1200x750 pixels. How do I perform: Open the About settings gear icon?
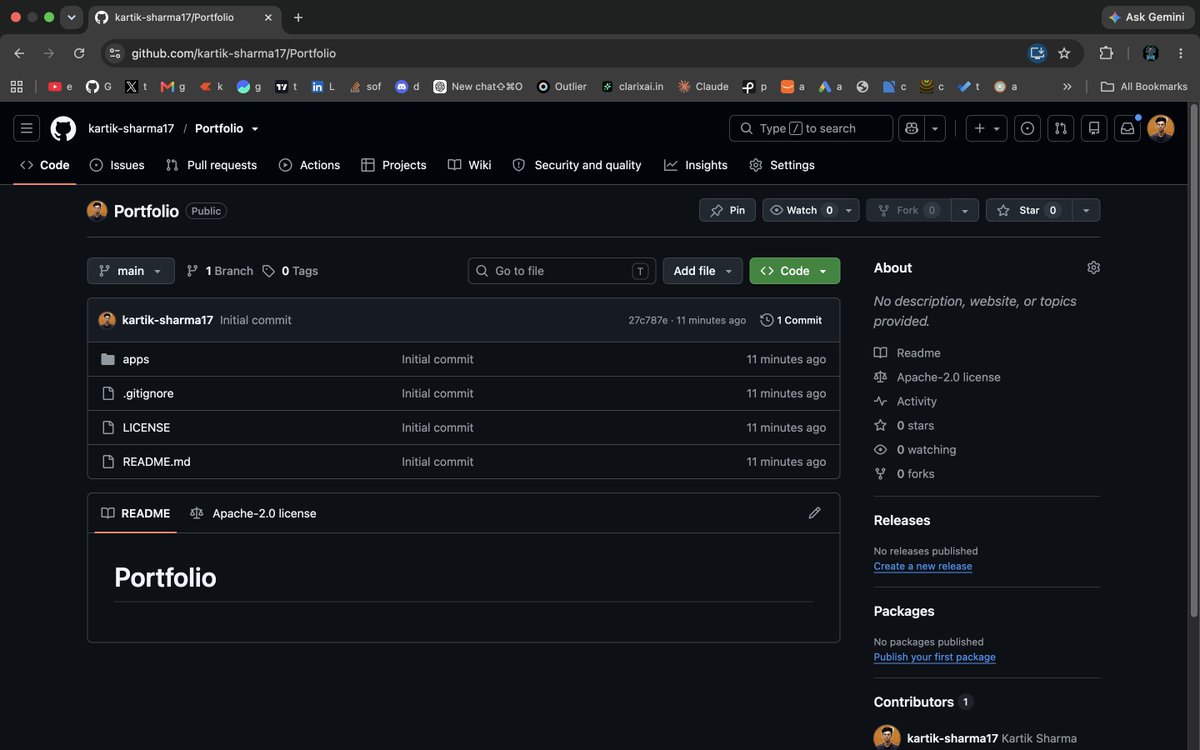click(x=1093, y=268)
